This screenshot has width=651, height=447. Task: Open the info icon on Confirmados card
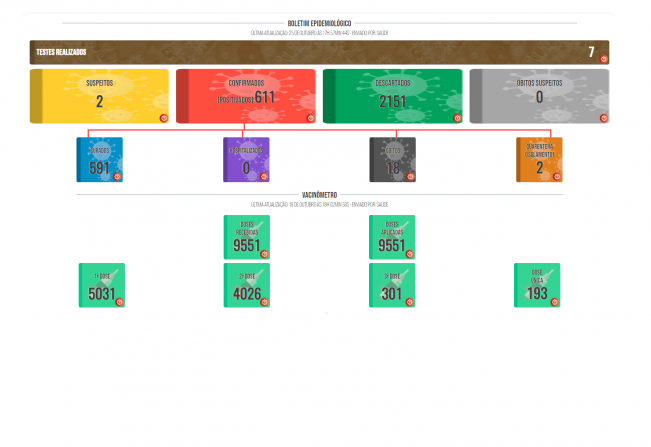310,118
